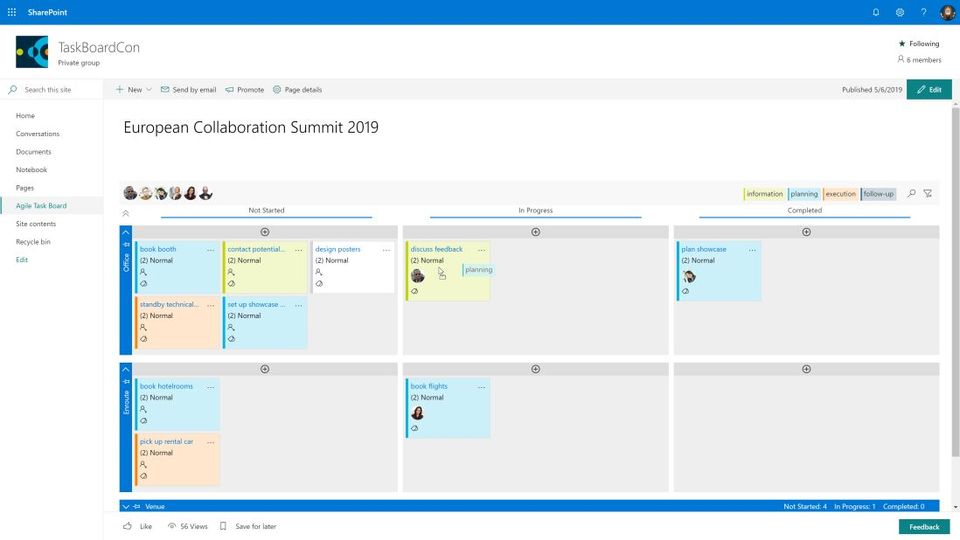Open the design posters card ellipsis menu
The height and width of the screenshot is (540, 960).
[386, 250]
